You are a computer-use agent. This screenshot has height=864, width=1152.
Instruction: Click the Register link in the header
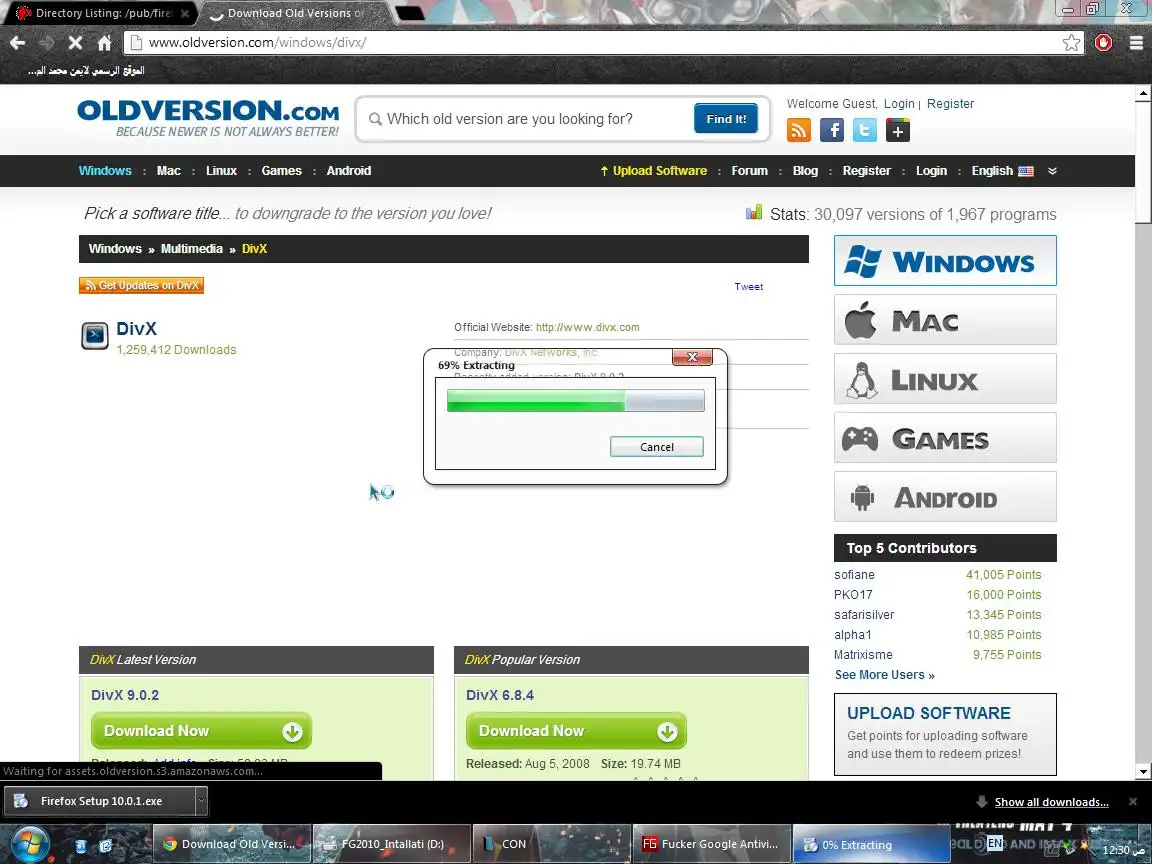point(950,104)
